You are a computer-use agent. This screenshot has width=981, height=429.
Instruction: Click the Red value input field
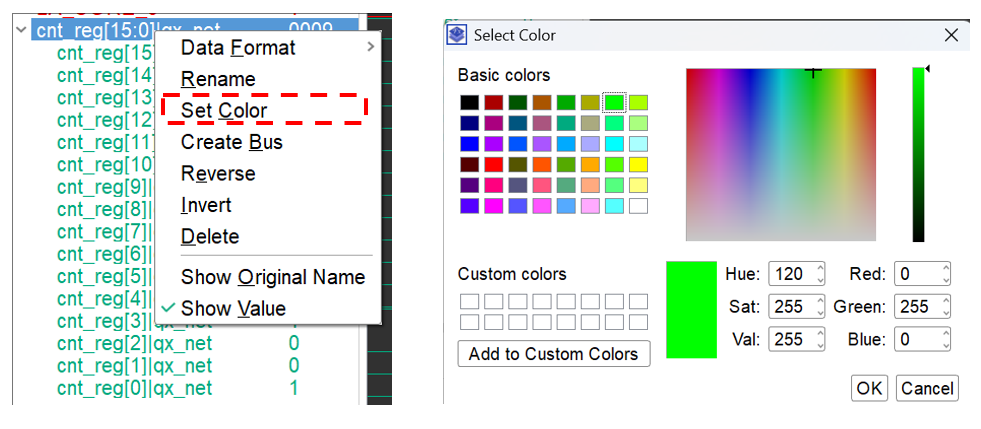pos(915,274)
